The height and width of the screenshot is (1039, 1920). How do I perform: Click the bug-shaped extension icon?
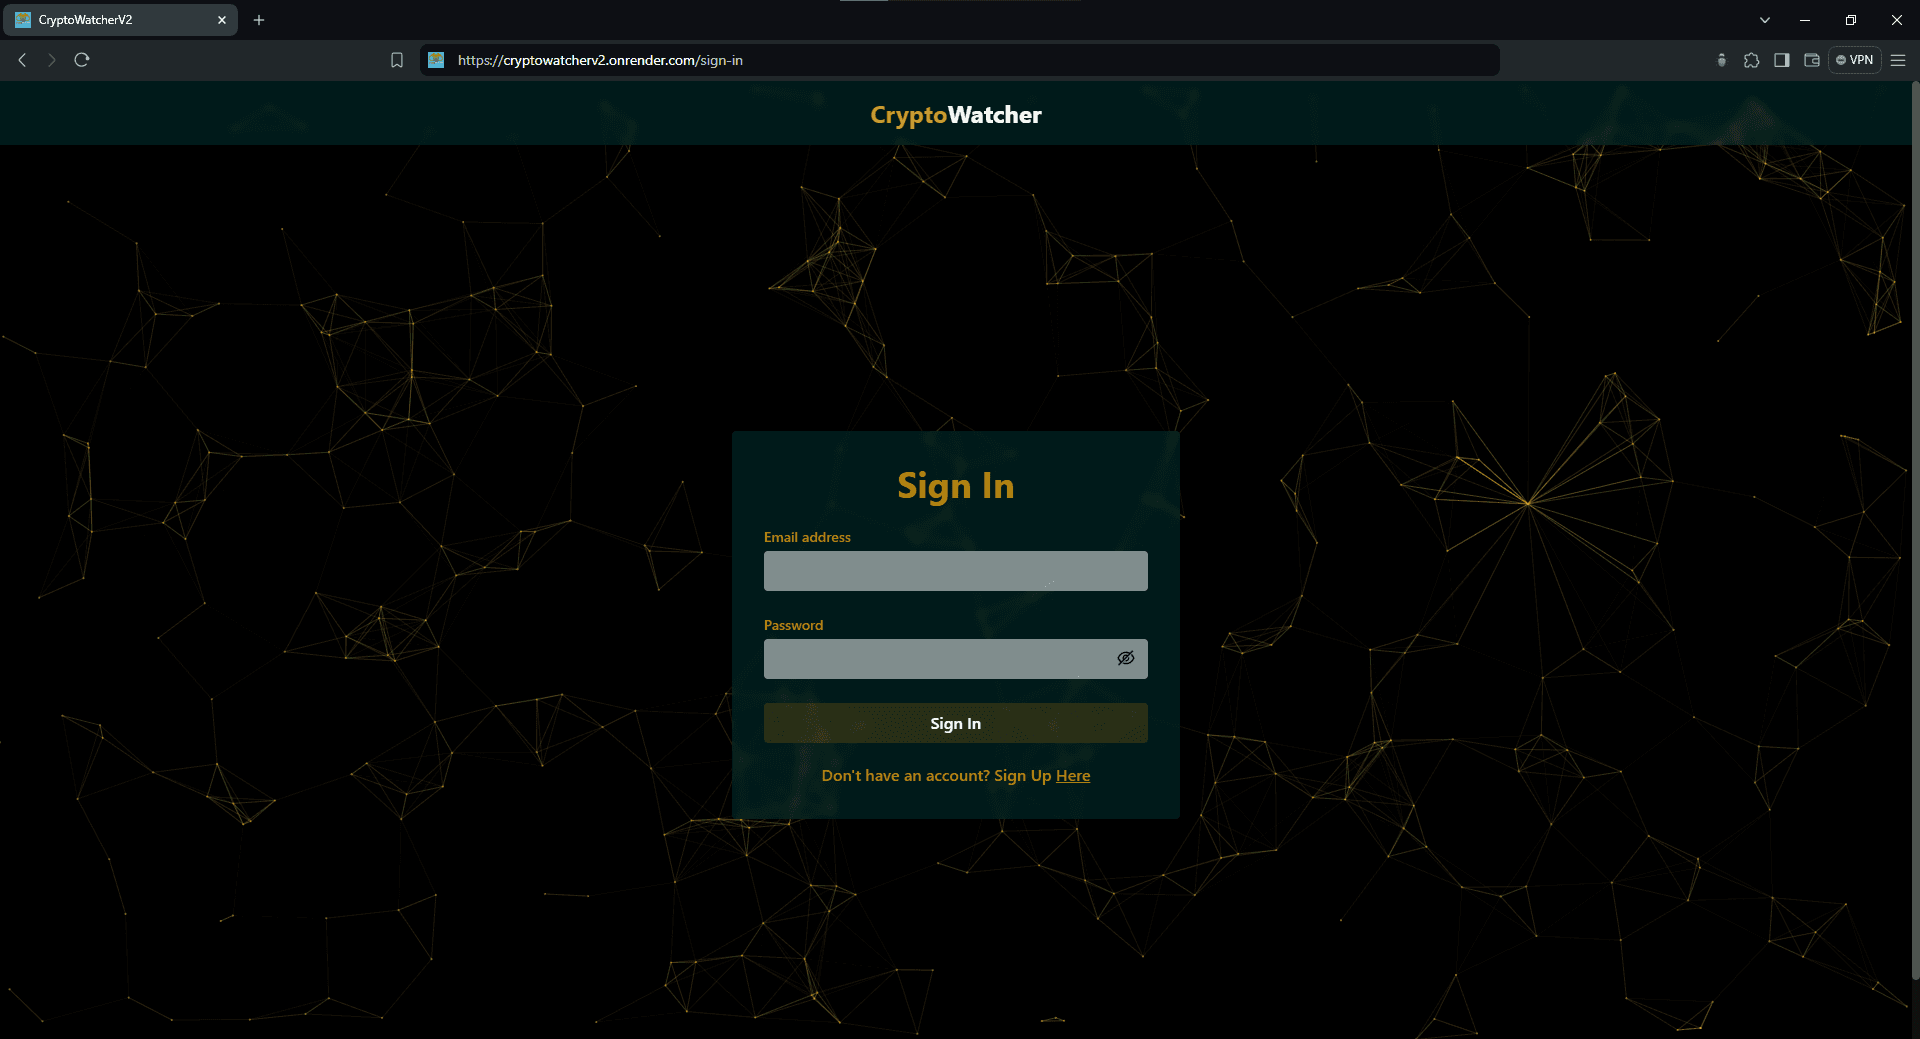pyautogui.click(x=1721, y=60)
